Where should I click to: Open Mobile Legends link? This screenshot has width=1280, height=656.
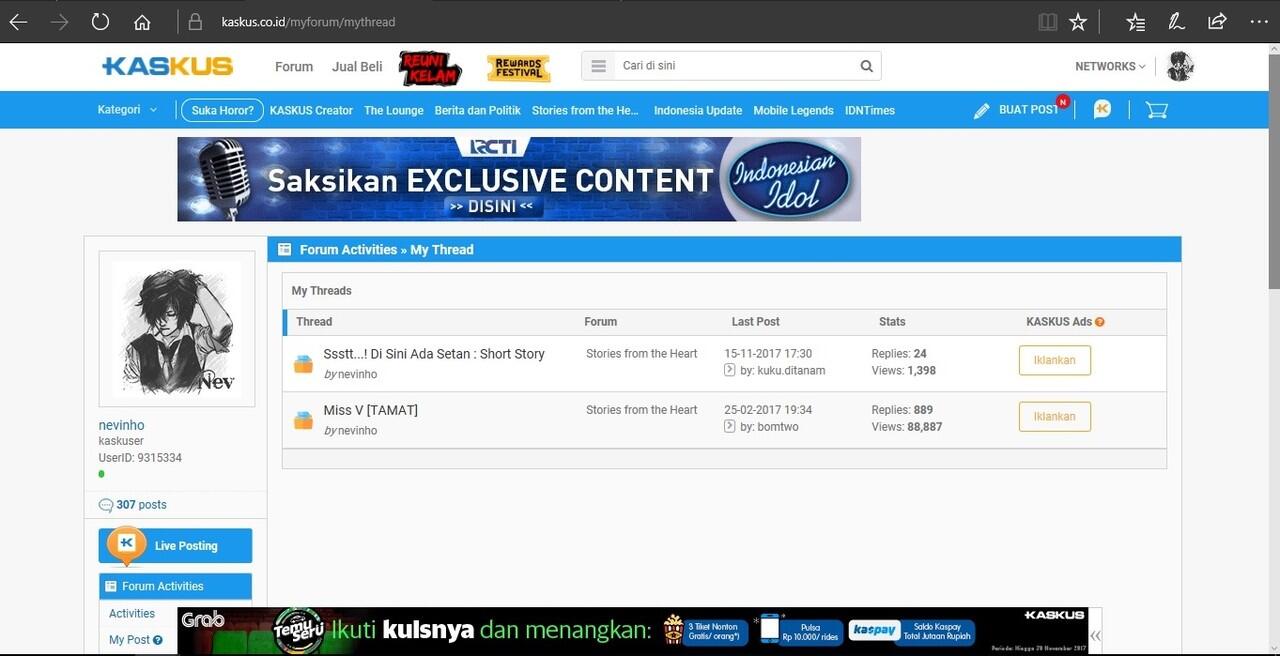point(793,111)
